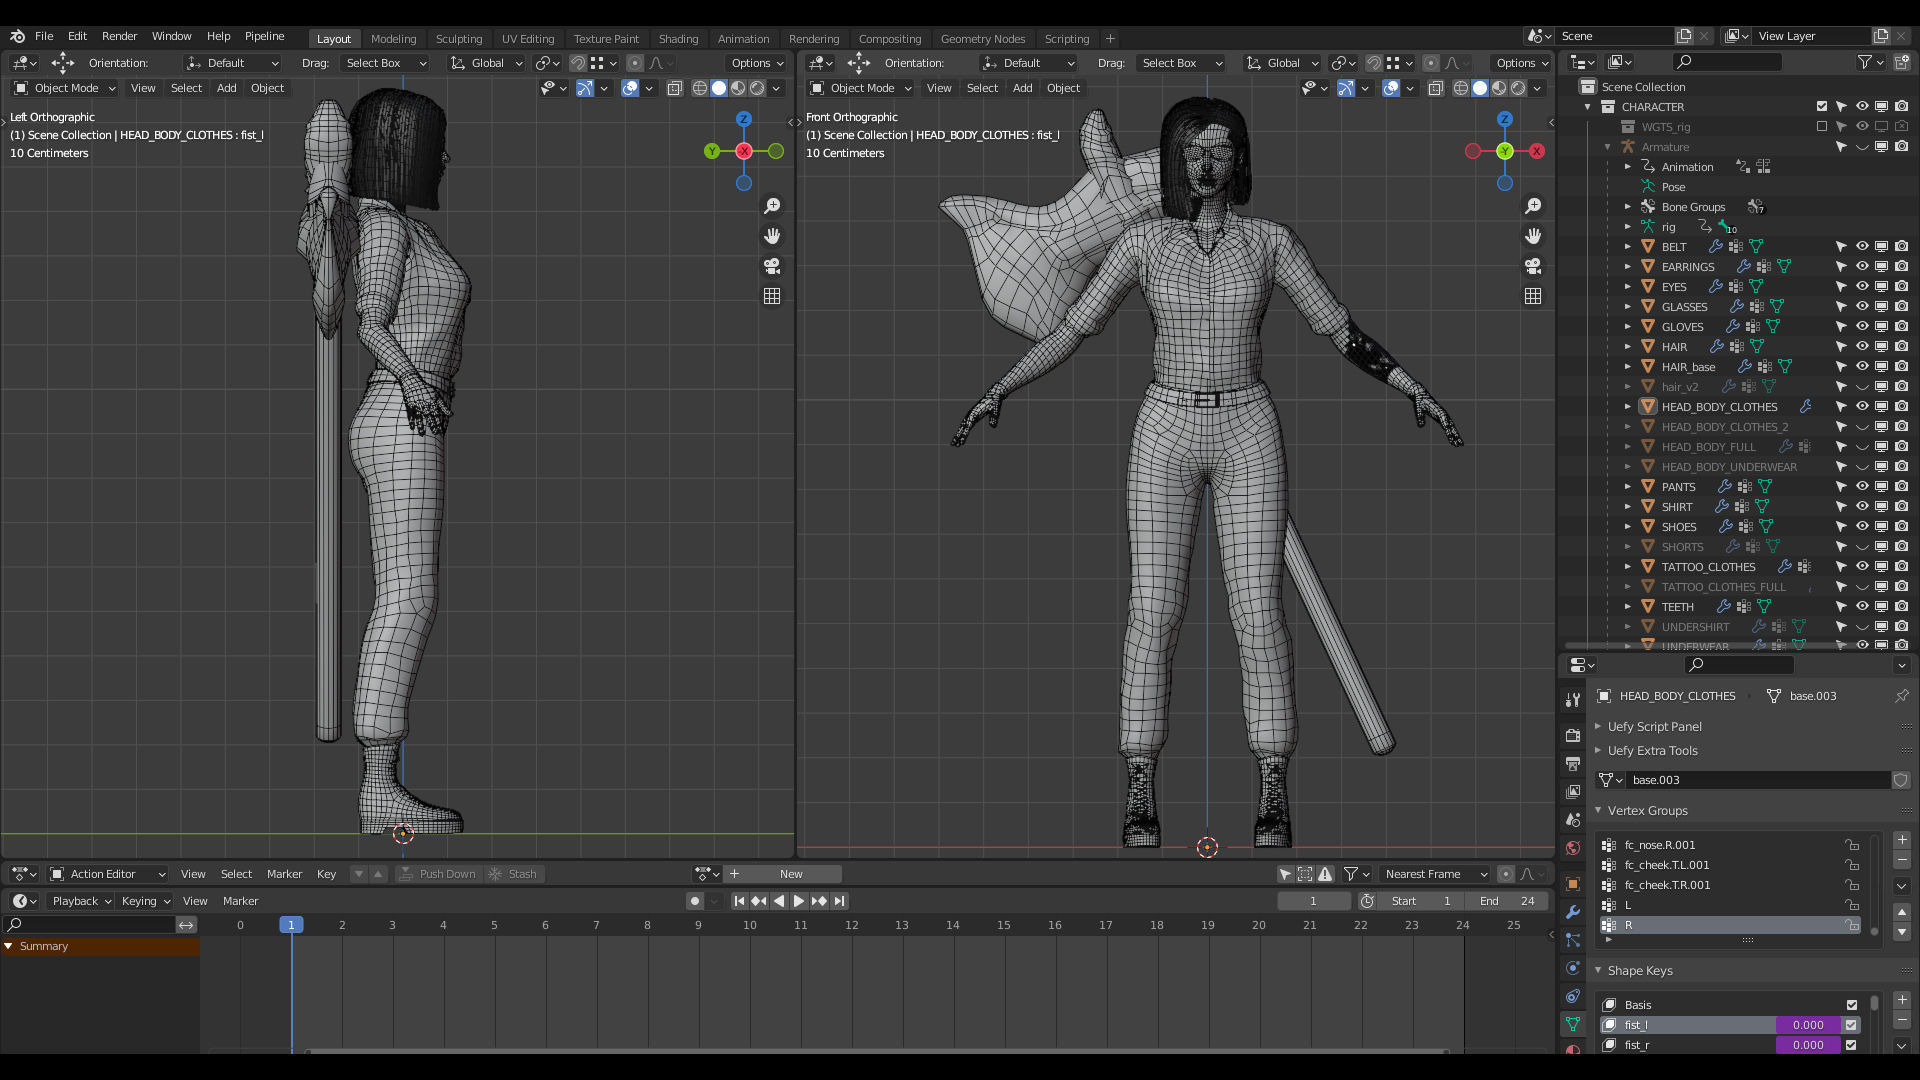Click the pan hand icon in right viewport
Screen dimensions: 1920x1080
tap(1533, 236)
